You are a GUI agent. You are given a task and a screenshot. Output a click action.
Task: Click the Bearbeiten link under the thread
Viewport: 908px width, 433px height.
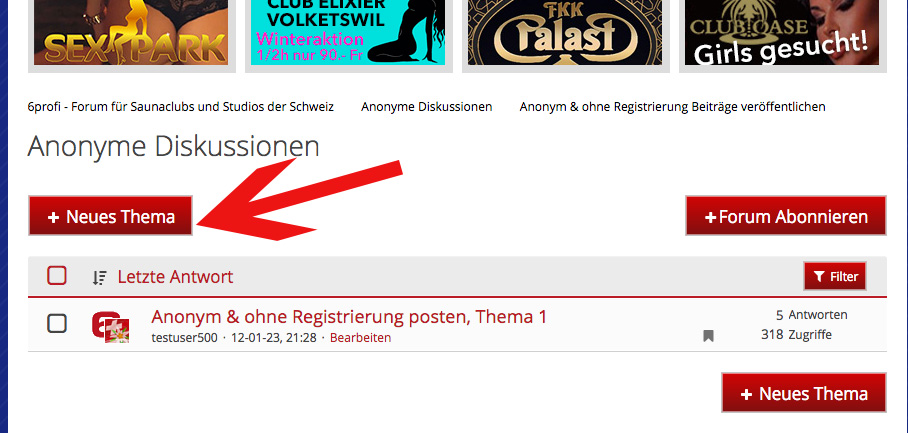pos(360,337)
